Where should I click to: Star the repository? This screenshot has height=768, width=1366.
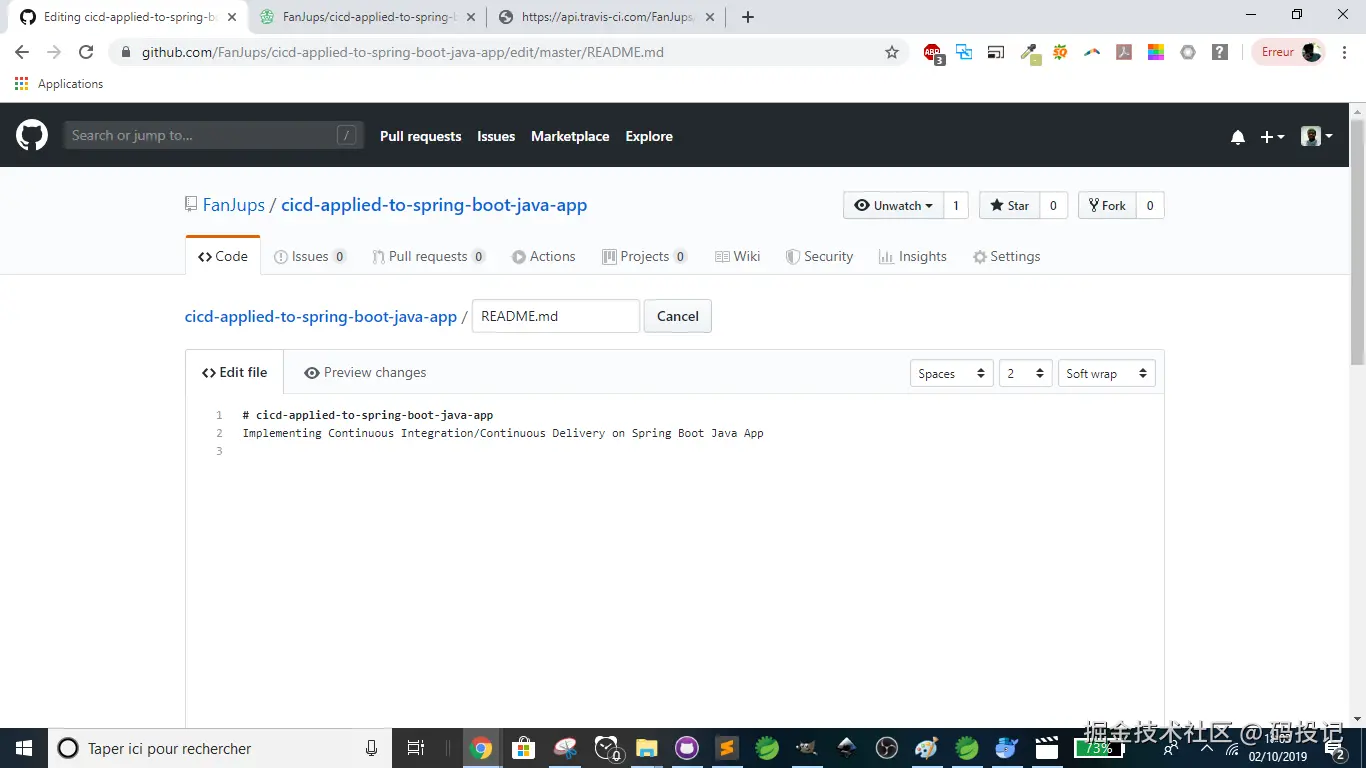1009,206
